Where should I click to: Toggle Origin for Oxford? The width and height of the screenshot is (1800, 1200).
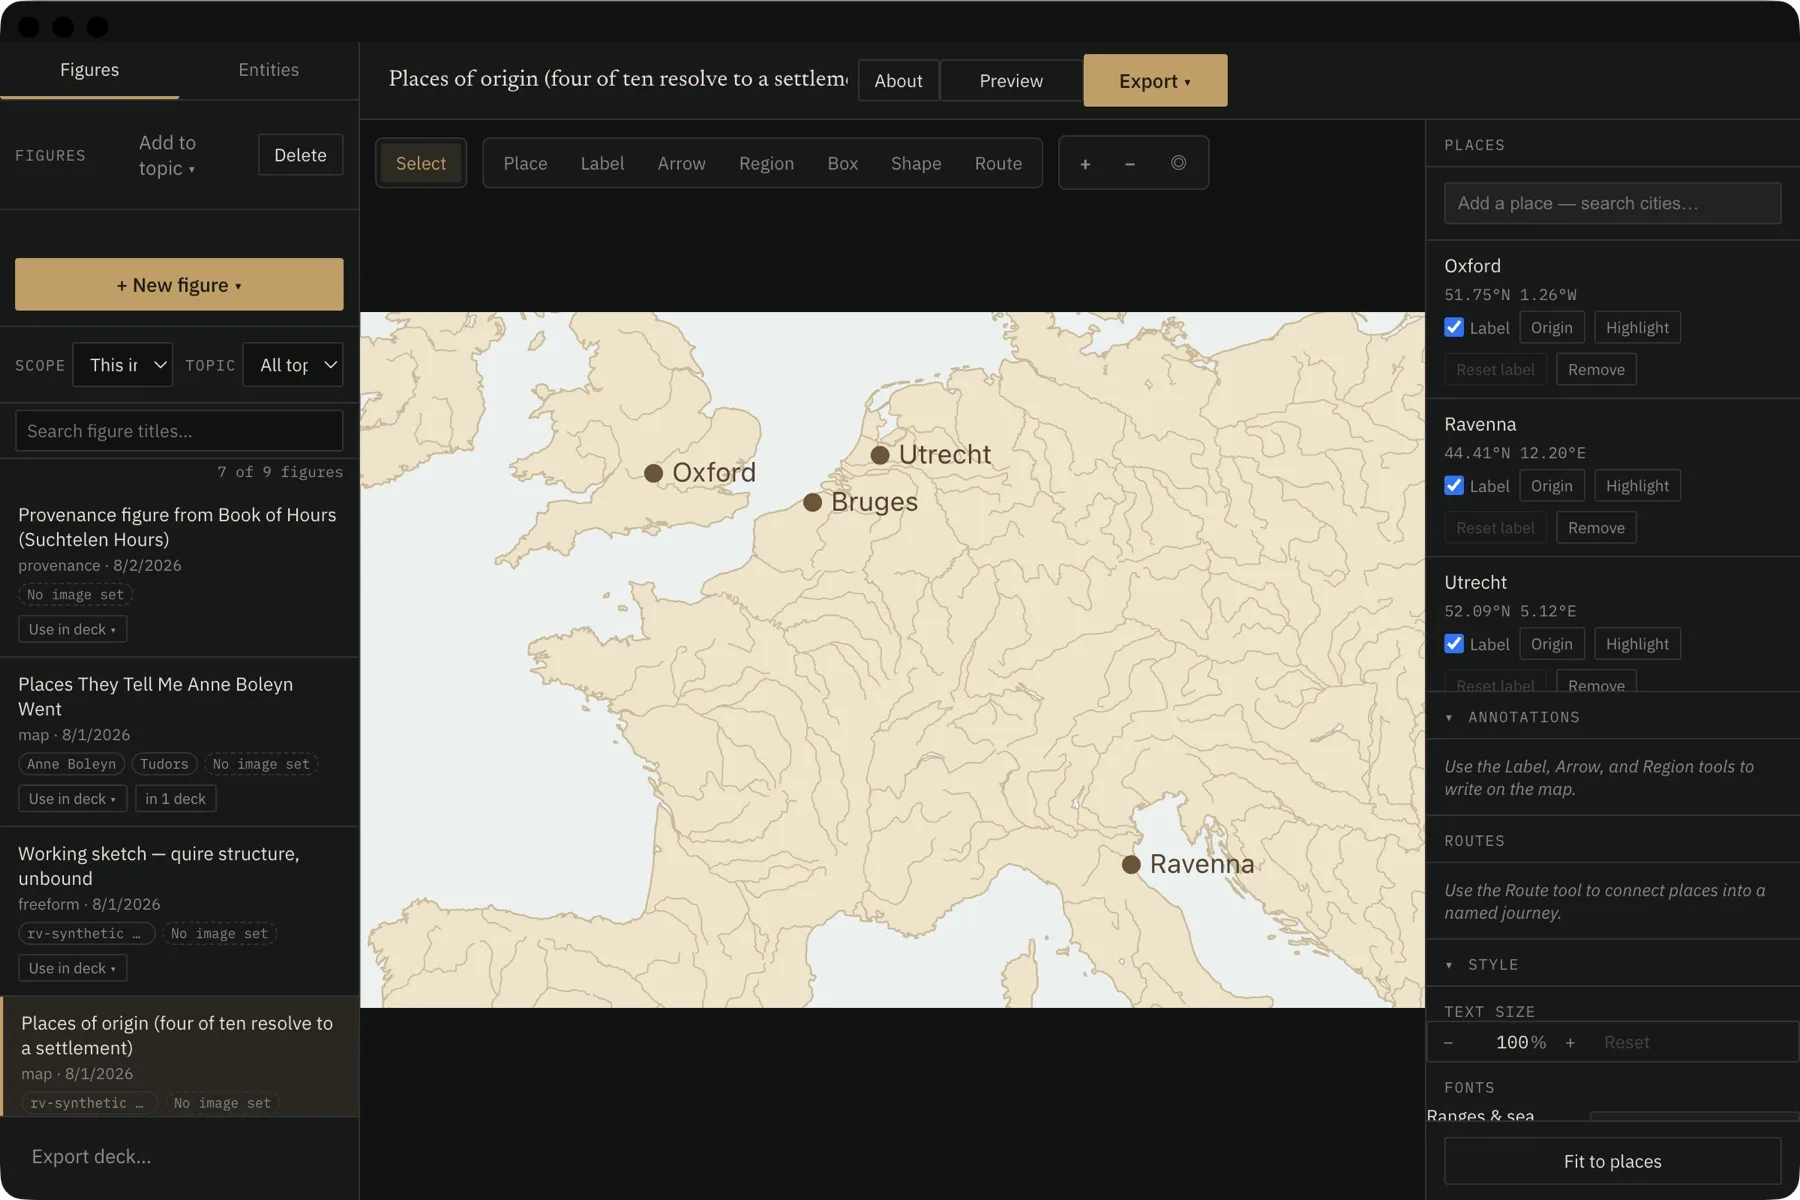point(1551,327)
